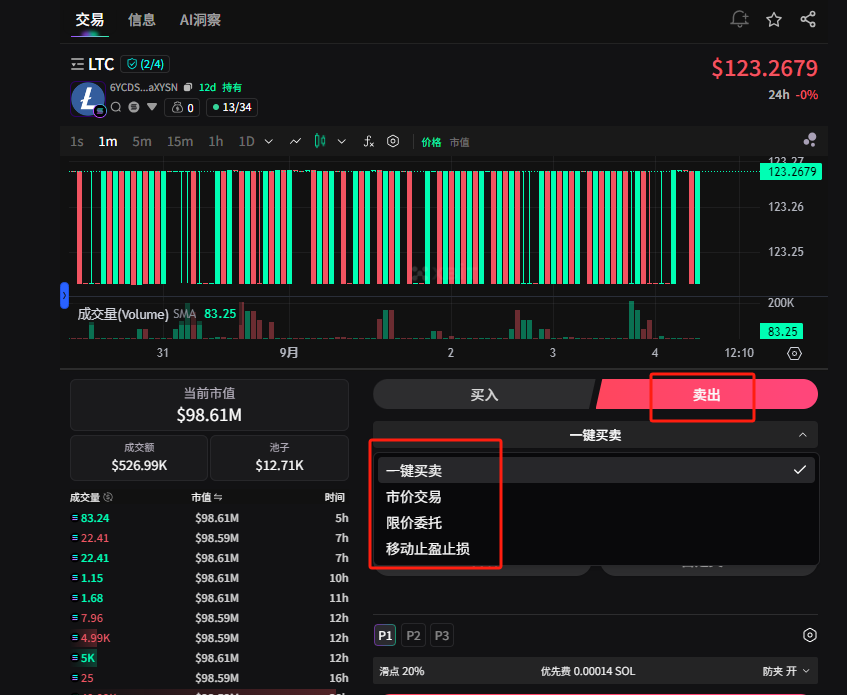Select the 卖出 sell tab
This screenshot has width=847, height=695.
point(707,395)
